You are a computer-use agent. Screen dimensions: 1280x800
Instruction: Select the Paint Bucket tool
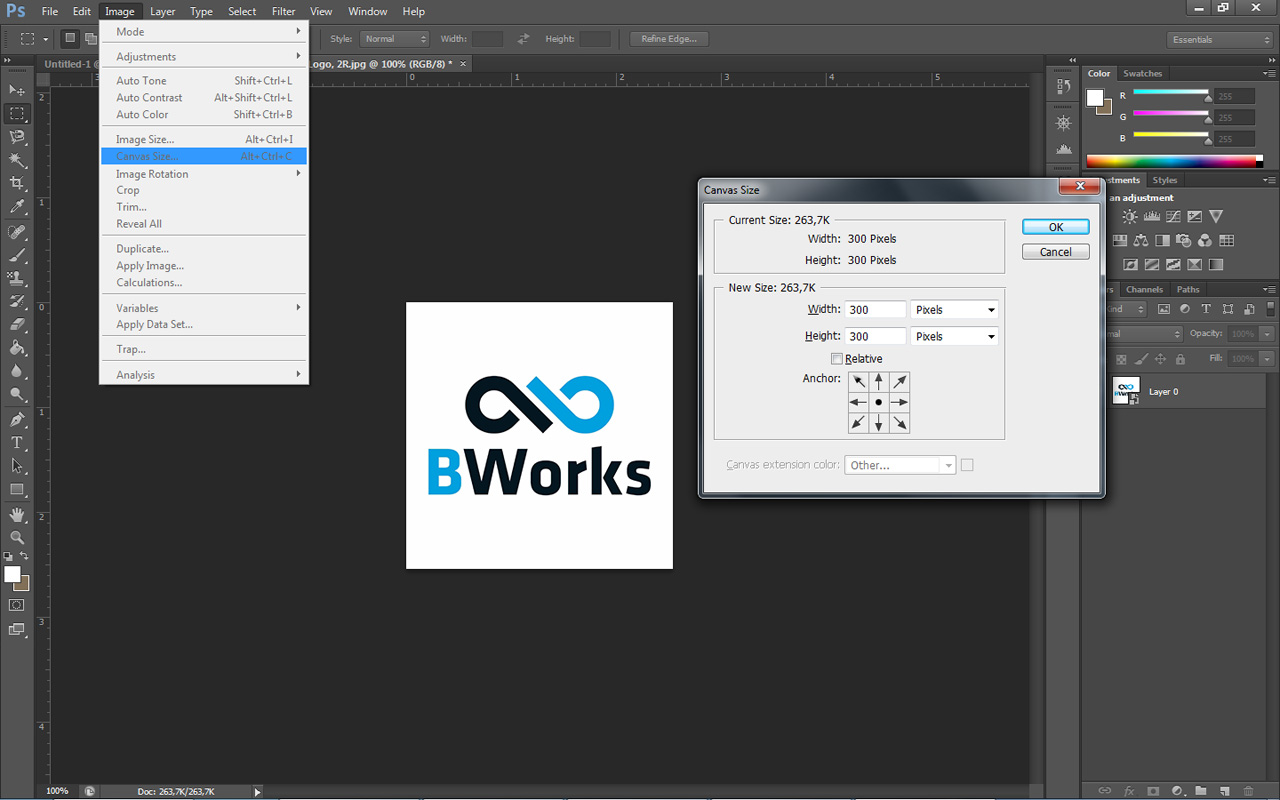coord(17,347)
